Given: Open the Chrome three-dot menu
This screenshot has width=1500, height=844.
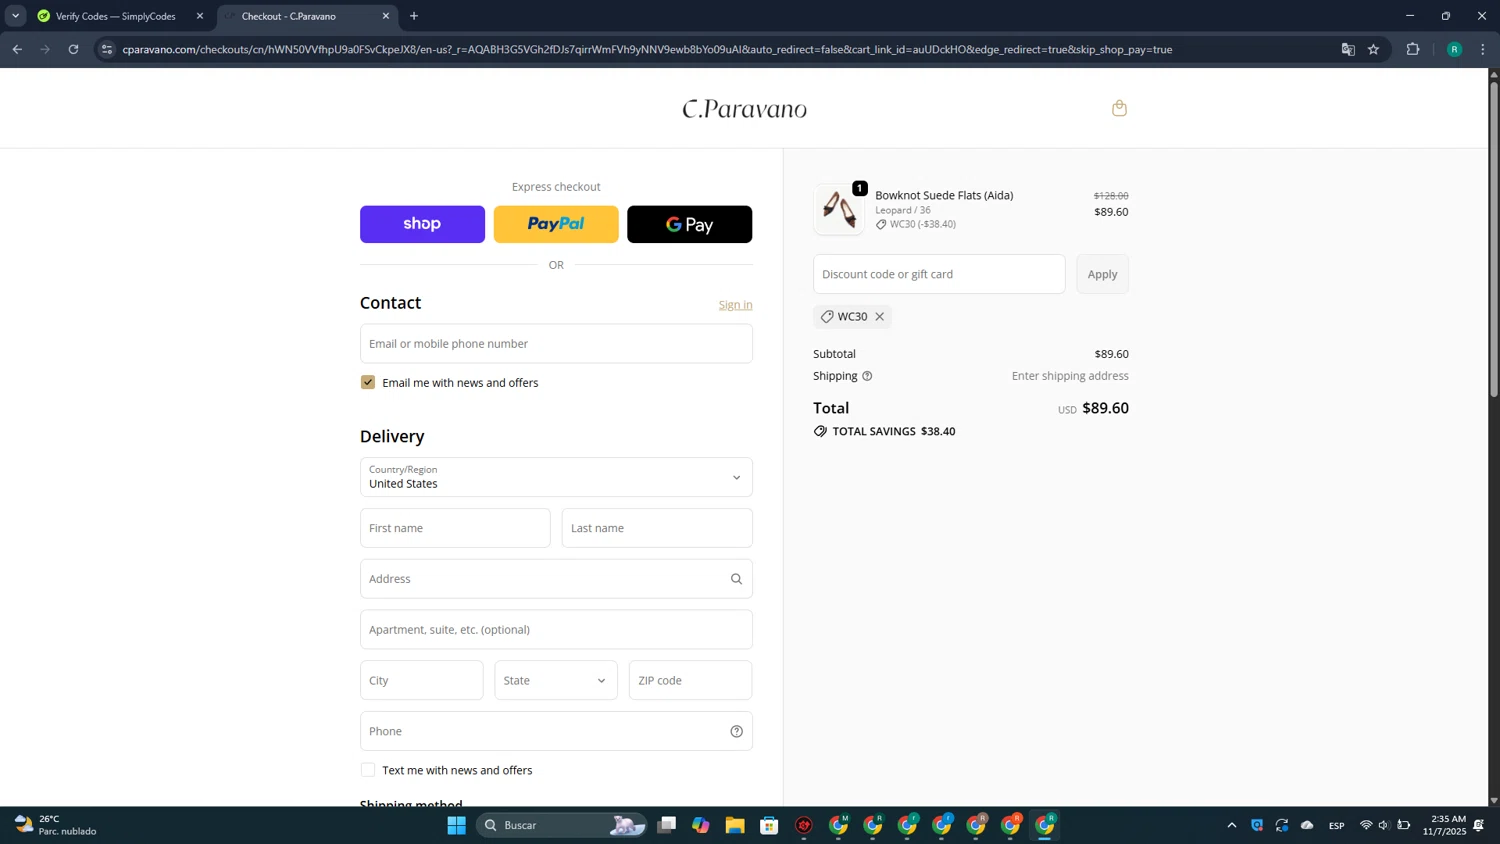Looking at the screenshot, I should tap(1483, 49).
